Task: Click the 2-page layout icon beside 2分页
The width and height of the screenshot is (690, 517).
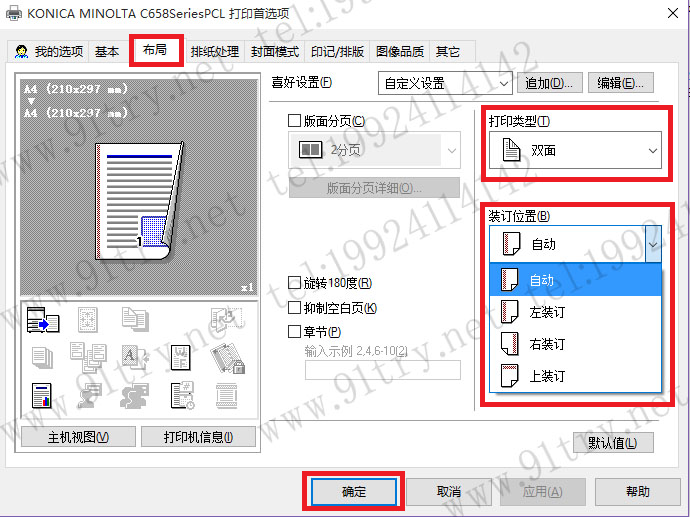Action: point(310,150)
